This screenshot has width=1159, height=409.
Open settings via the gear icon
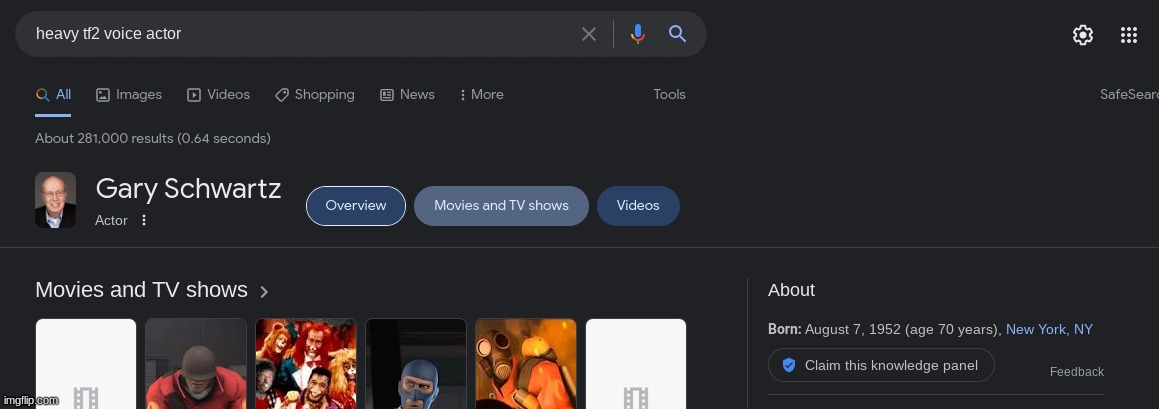click(x=1082, y=35)
